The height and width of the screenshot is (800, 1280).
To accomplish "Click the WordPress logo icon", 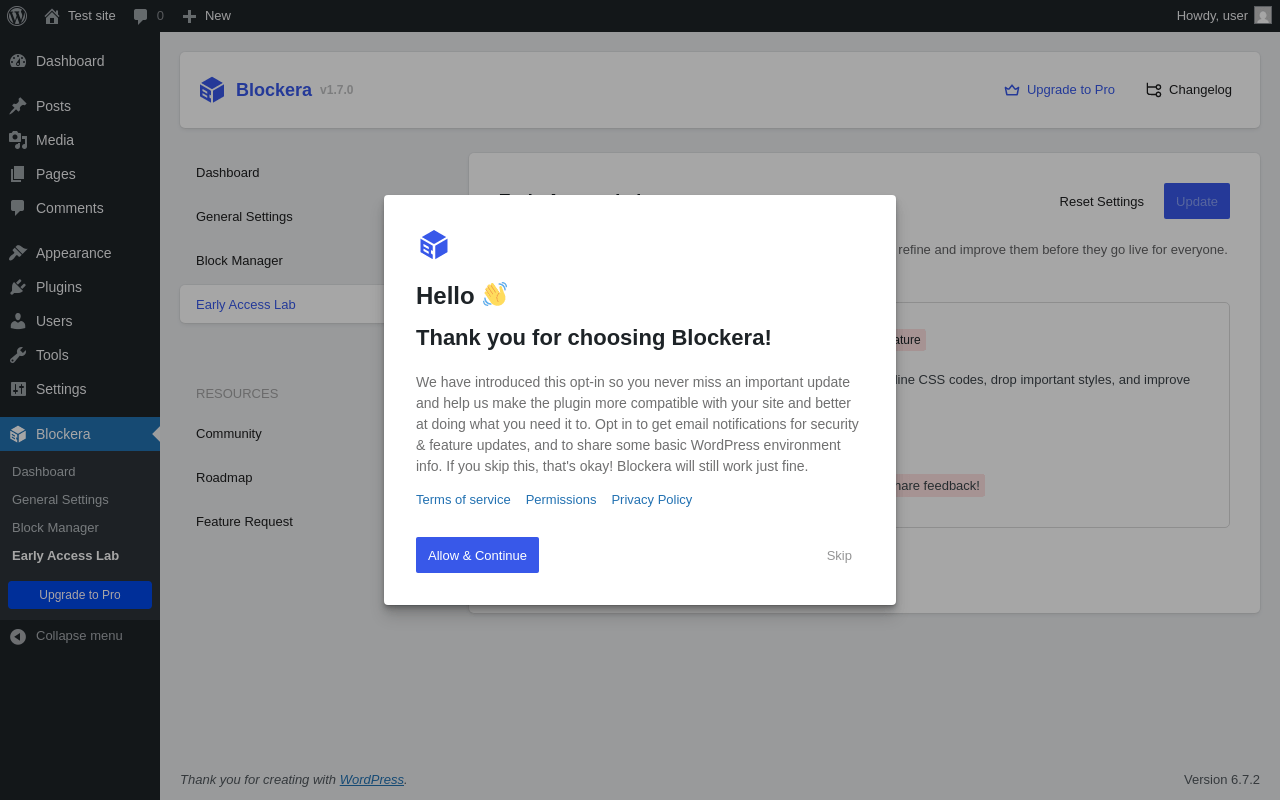I will (x=17, y=16).
